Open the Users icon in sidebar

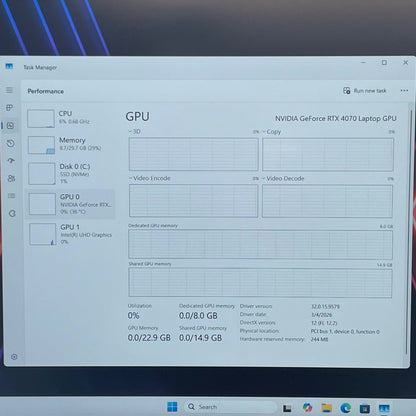[11, 178]
